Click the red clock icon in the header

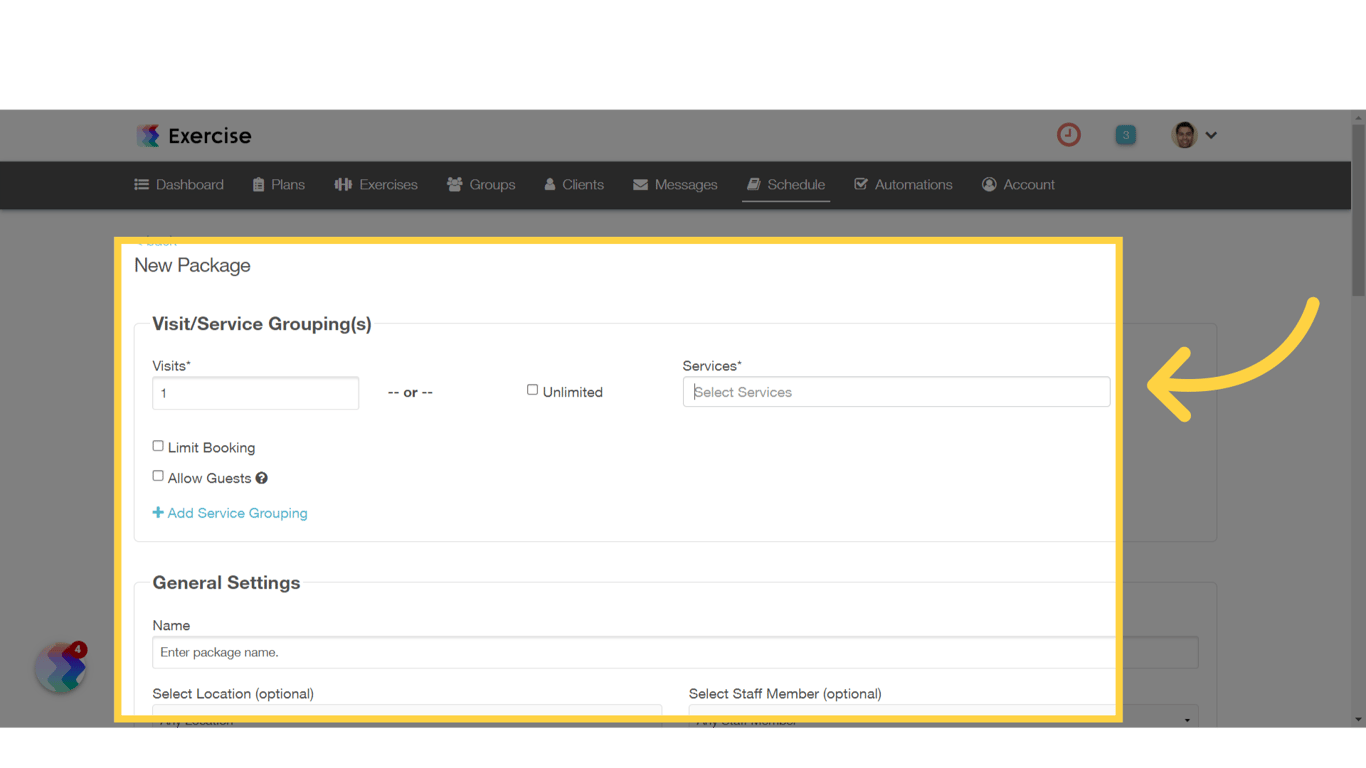coord(1068,134)
